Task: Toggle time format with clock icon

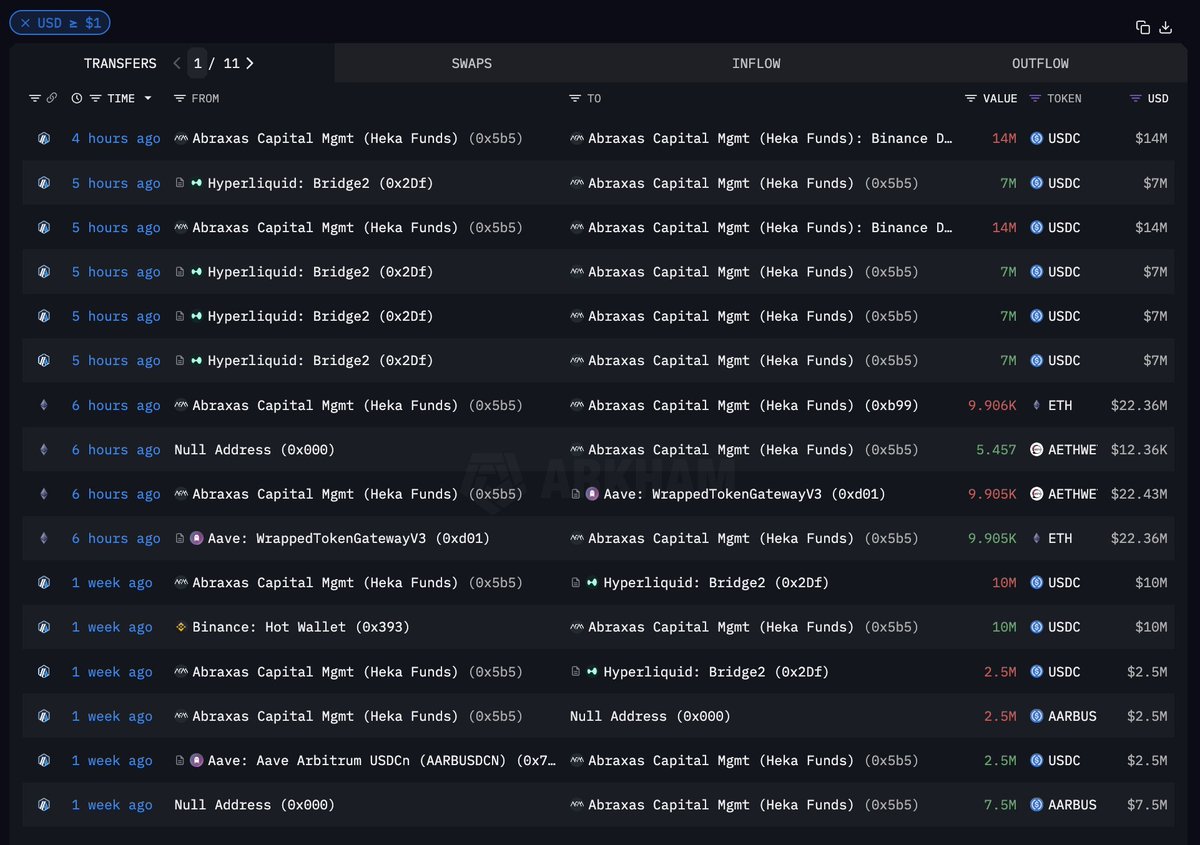Action: pos(77,98)
